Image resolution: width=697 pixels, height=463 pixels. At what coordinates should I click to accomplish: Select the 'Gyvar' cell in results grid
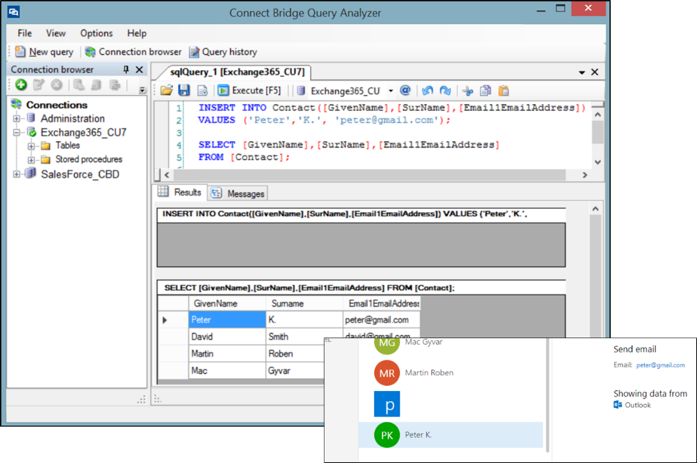[x=295, y=371]
